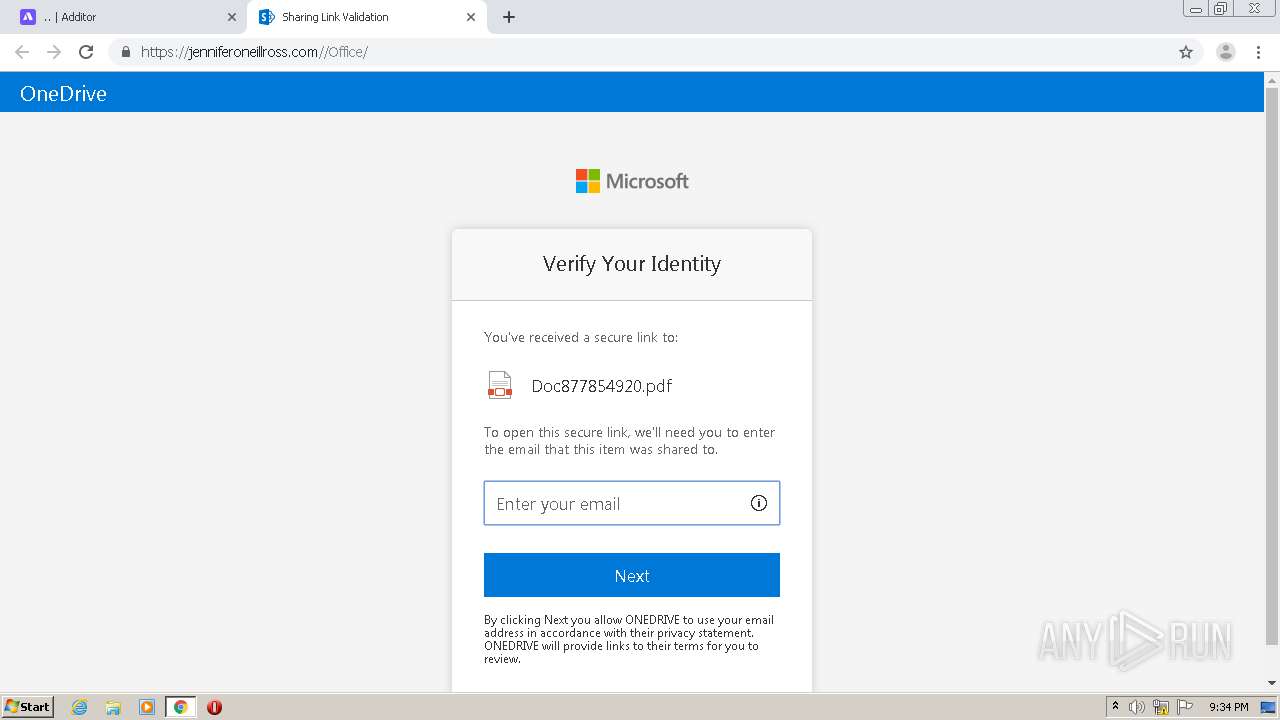Image resolution: width=1280 pixels, height=720 pixels.
Task: Click the Doc877854920.pdf file name
Action: click(602, 386)
